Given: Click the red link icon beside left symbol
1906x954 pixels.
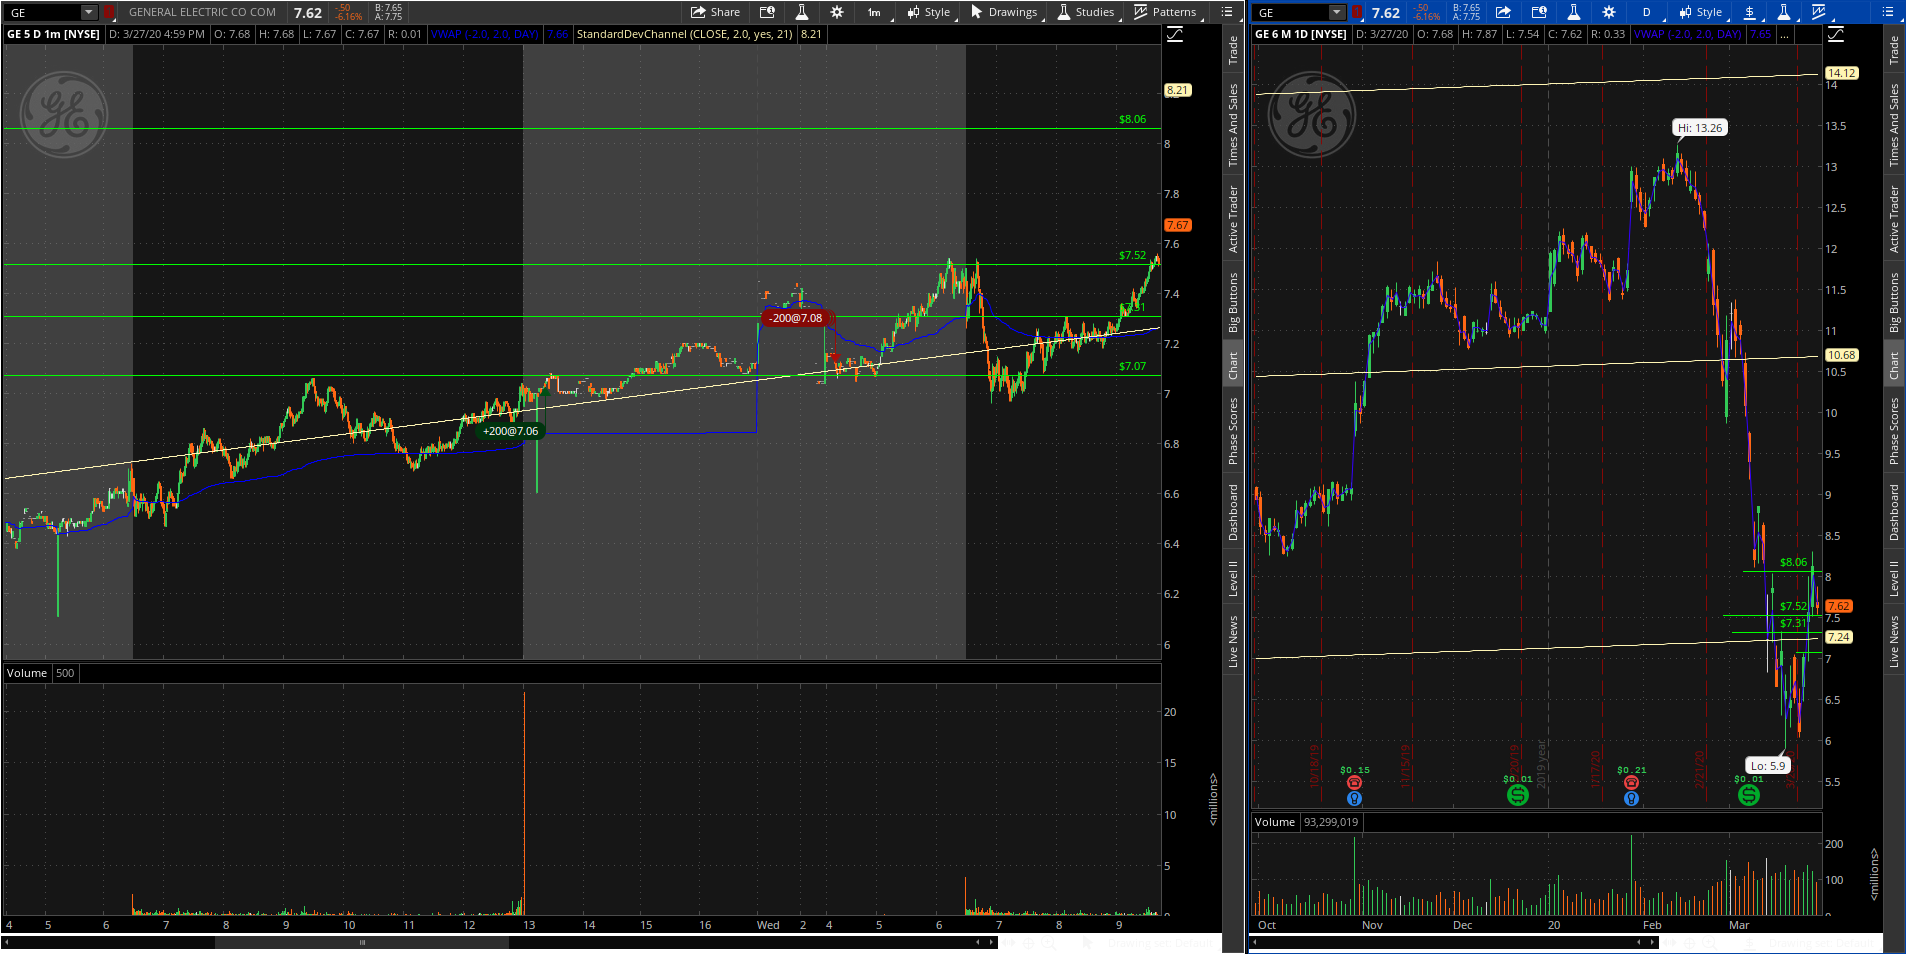Looking at the screenshot, I should pyautogui.click(x=109, y=12).
